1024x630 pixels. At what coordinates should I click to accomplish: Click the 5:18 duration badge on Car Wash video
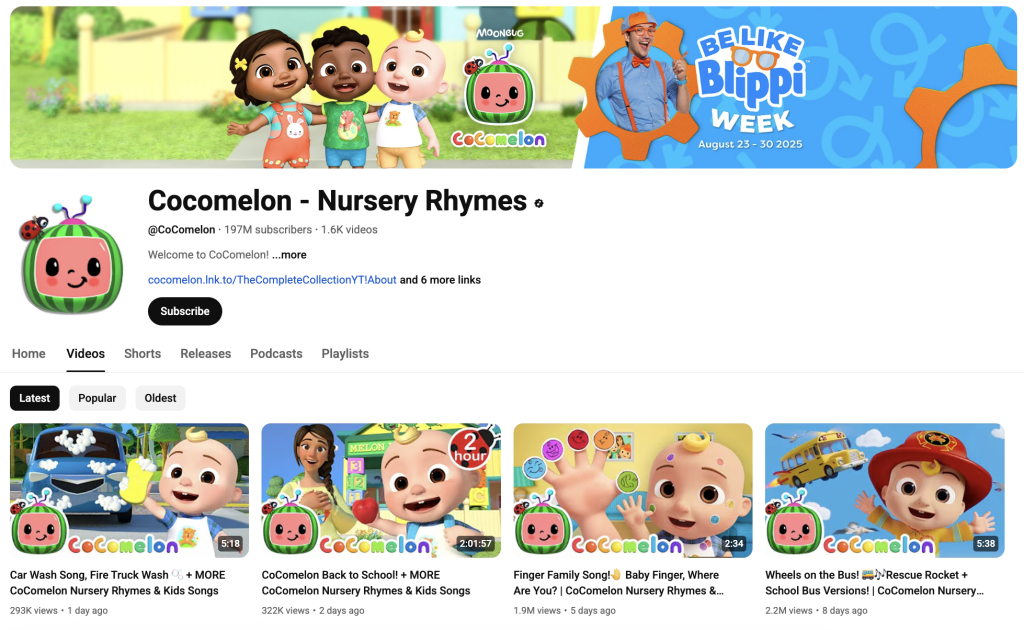click(231, 543)
